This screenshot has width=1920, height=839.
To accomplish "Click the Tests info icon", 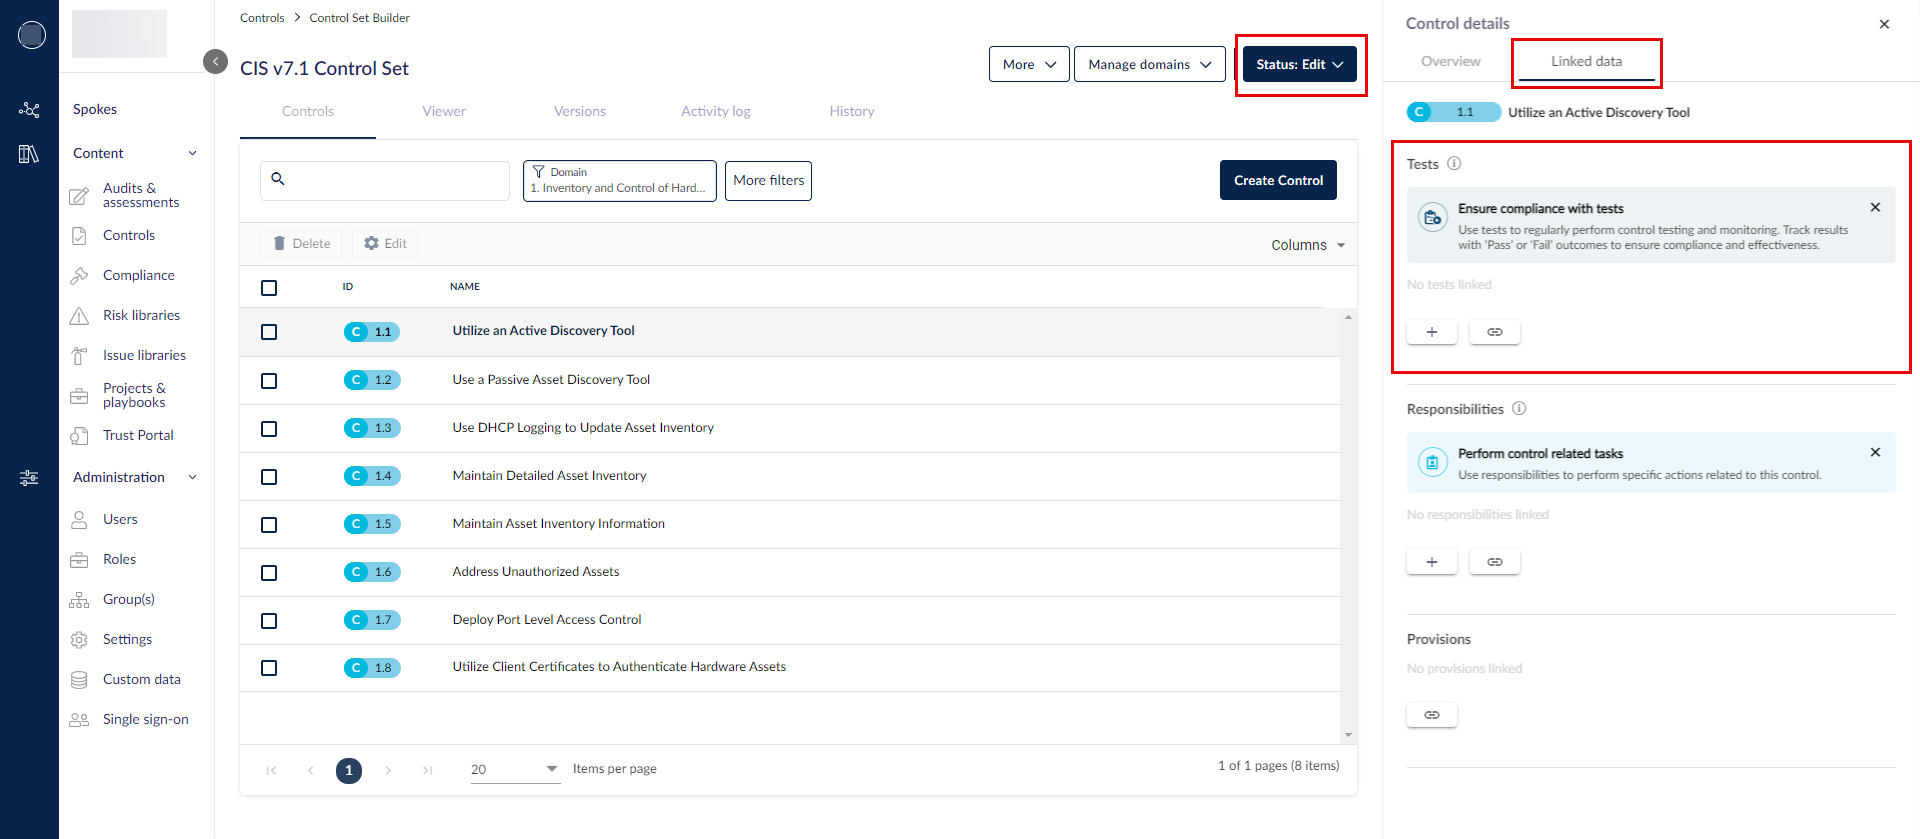I will 1454,164.
